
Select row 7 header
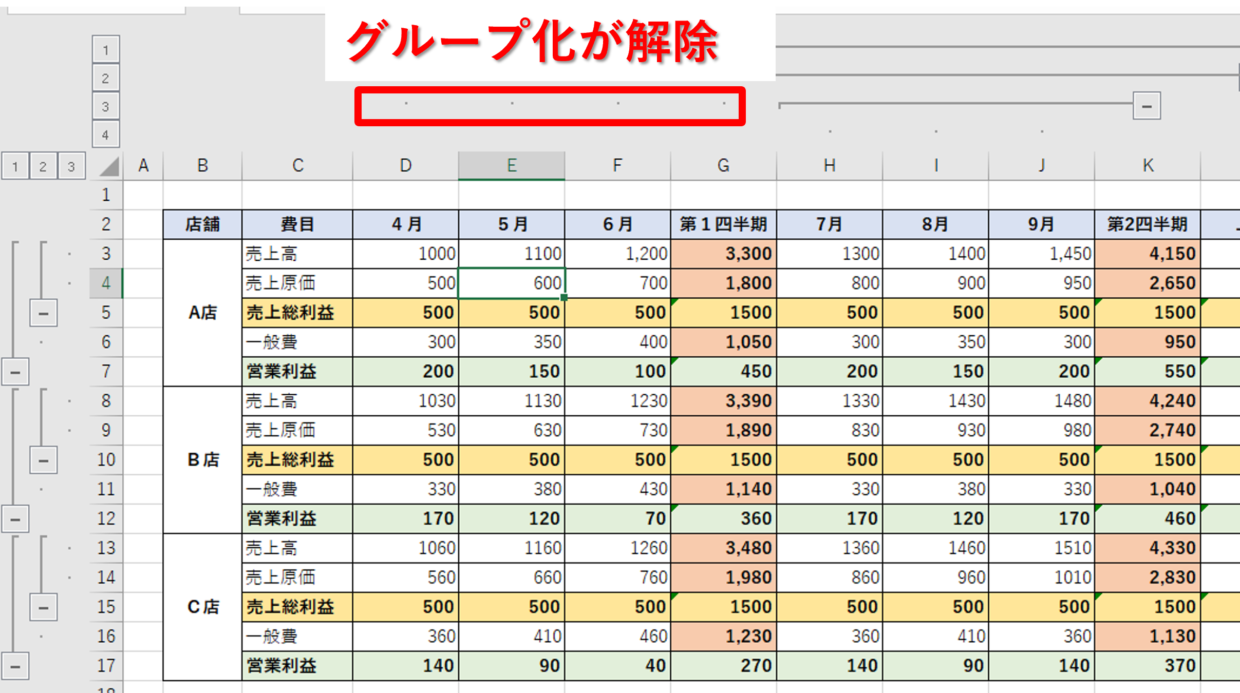pyautogui.click(x=107, y=372)
